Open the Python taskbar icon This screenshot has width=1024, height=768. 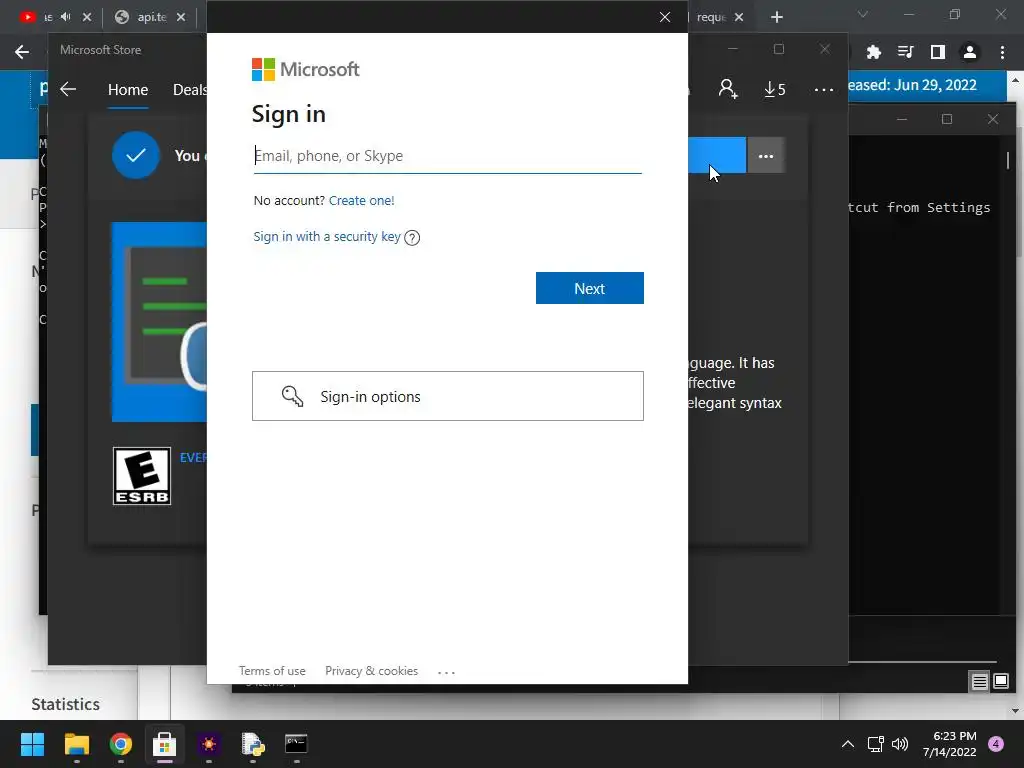pyautogui.click(x=252, y=744)
